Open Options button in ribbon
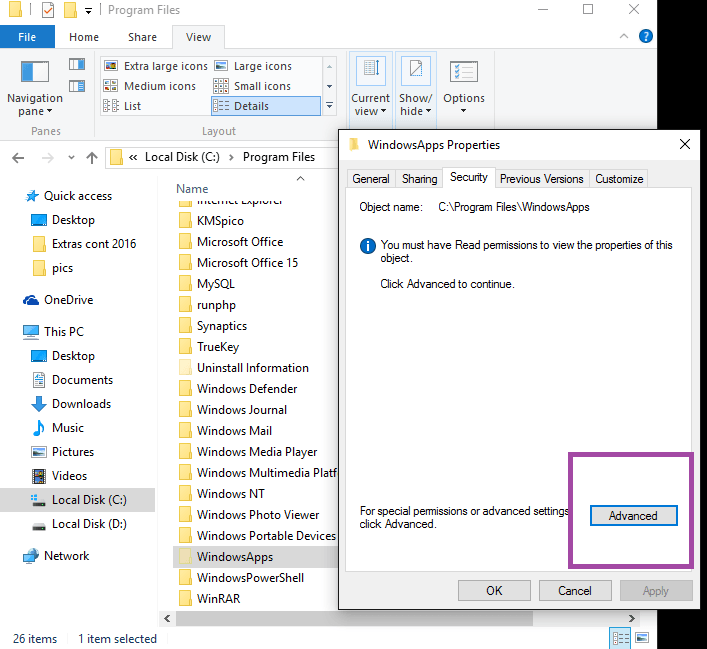Image resolution: width=707 pixels, height=649 pixels. pyautogui.click(x=464, y=87)
